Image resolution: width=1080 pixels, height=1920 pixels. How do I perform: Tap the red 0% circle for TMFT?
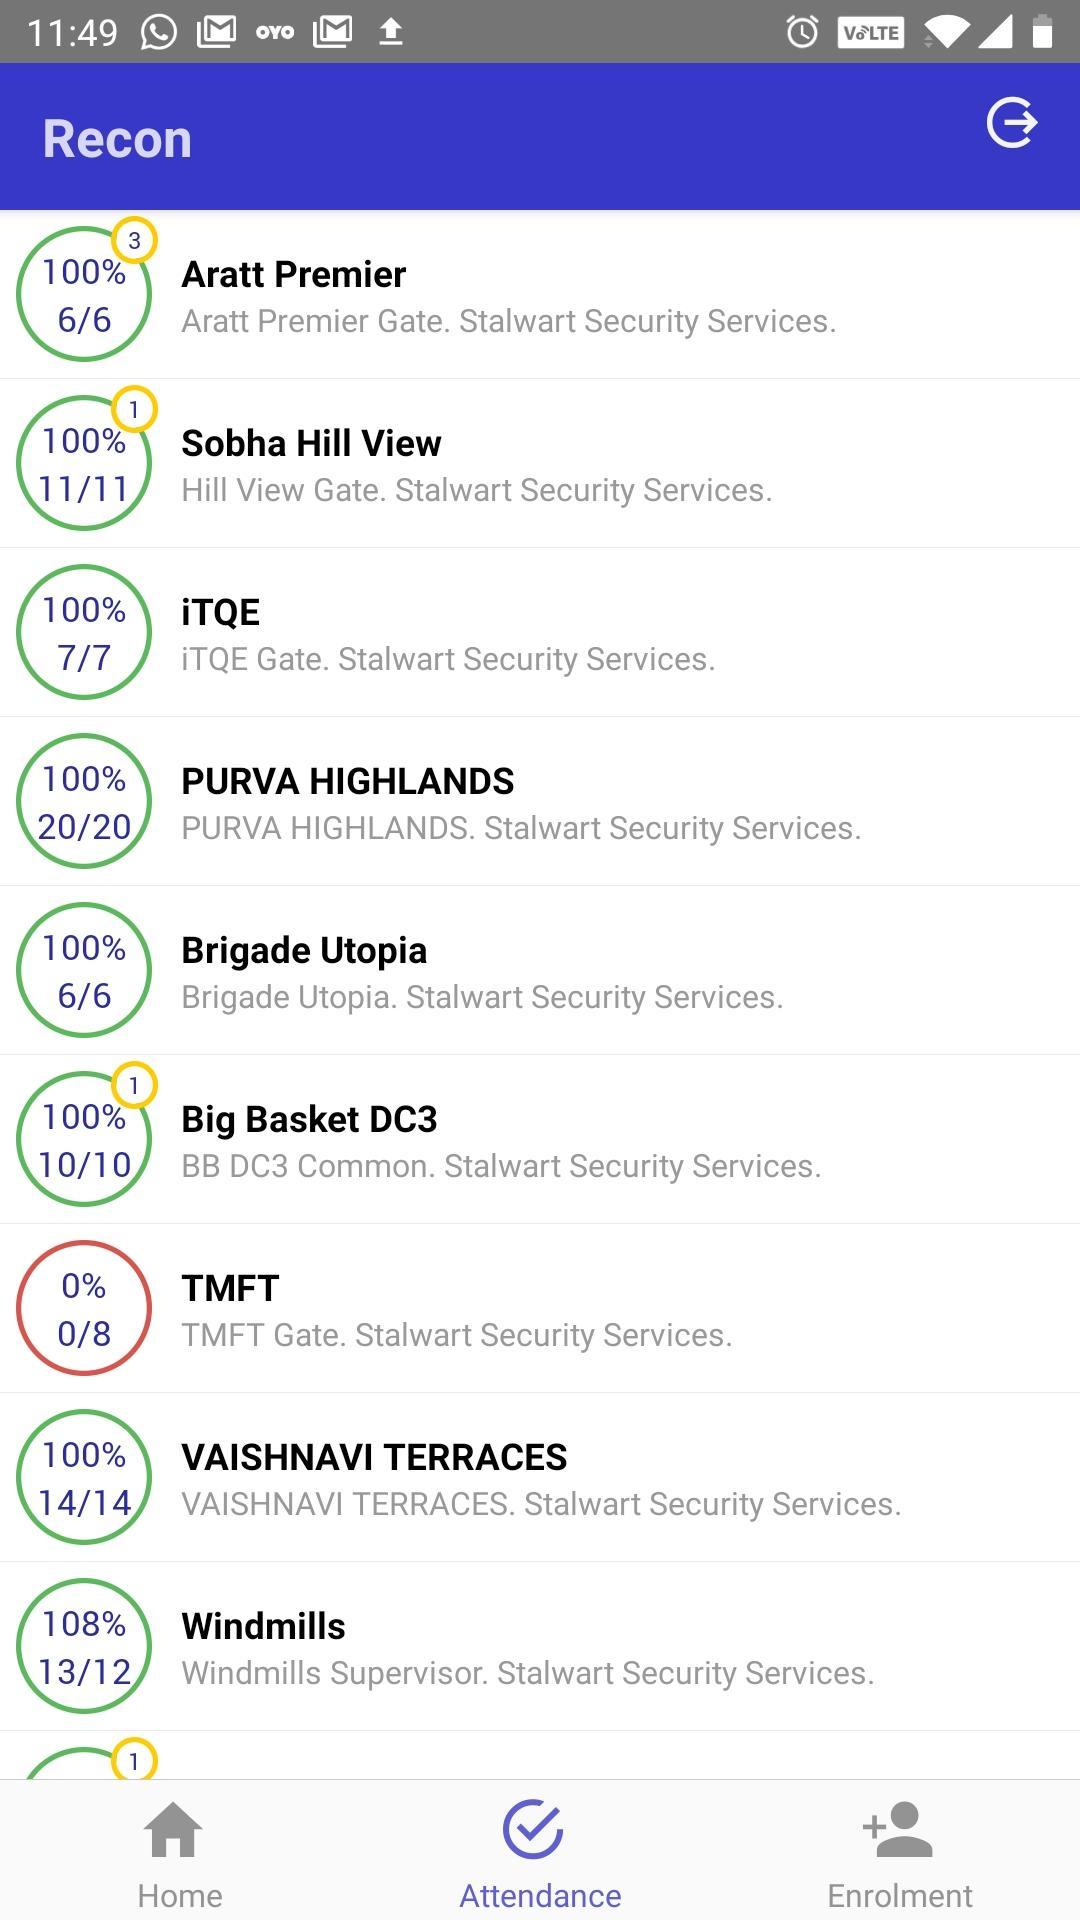(x=84, y=1308)
